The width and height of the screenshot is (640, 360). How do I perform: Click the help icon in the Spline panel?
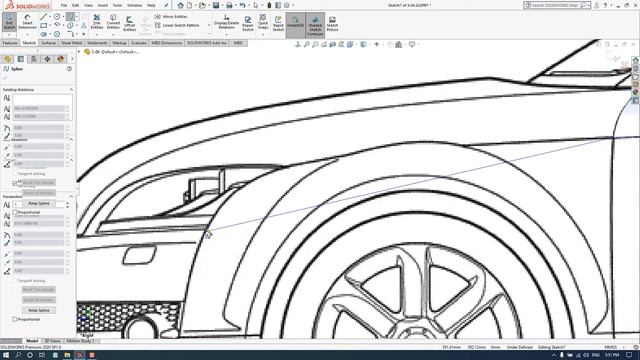[69, 69]
